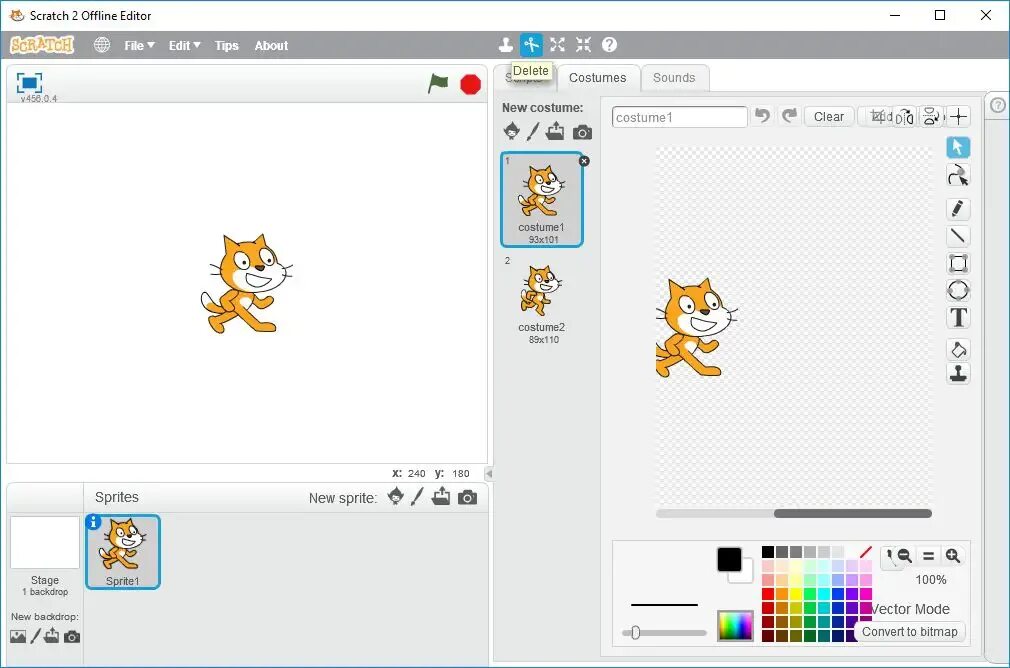The width and height of the screenshot is (1010, 668).
Task: Upload backdrop from file
Action: click(x=52, y=636)
